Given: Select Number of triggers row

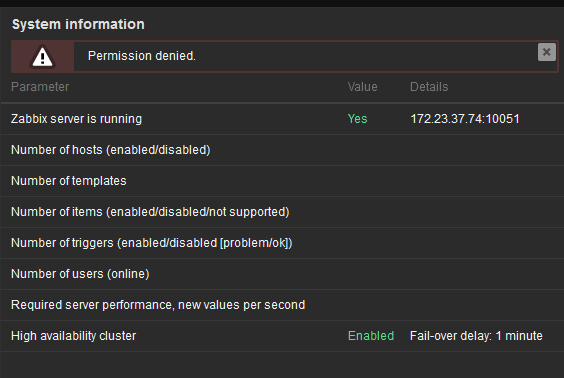Looking at the screenshot, I should click(282, 243).
